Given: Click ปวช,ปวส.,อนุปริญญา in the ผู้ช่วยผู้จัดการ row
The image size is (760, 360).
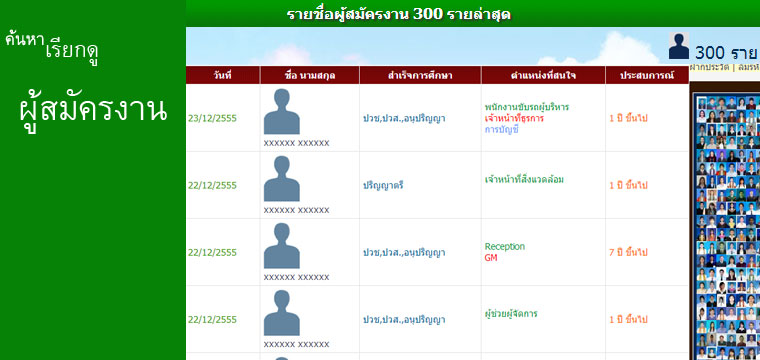Looking at the screenshot, I should tap(404, 320).
